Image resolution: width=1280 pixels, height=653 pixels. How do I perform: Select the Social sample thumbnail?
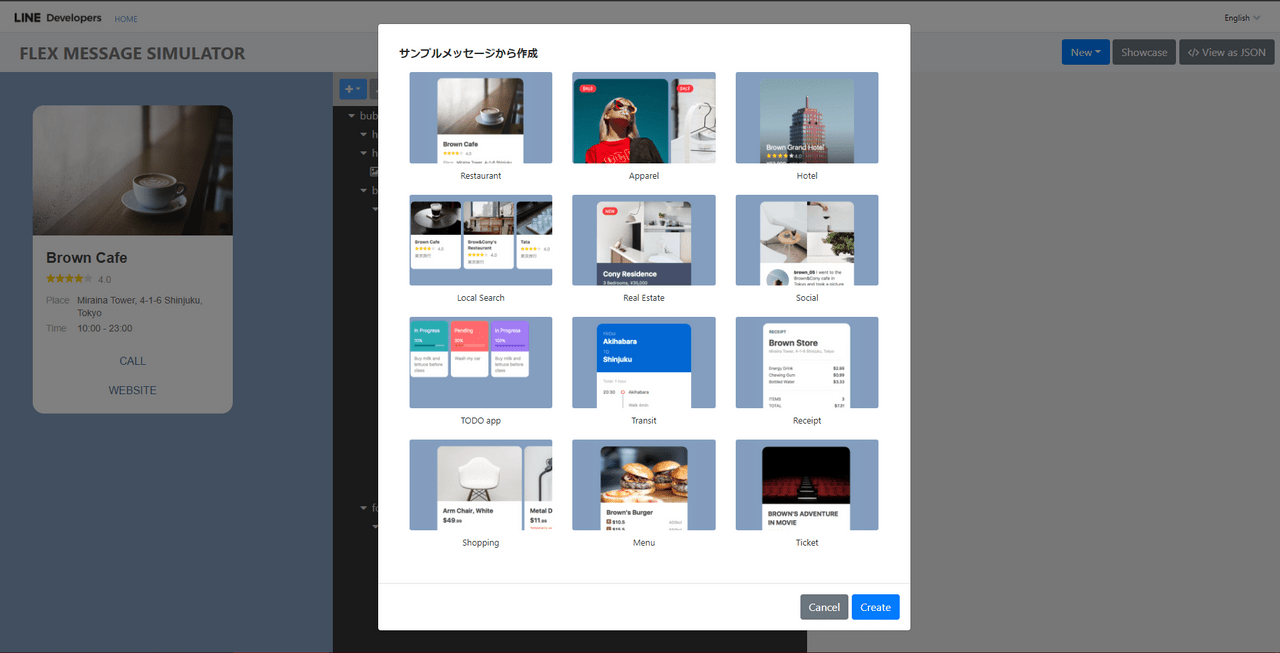click(807, 240)
